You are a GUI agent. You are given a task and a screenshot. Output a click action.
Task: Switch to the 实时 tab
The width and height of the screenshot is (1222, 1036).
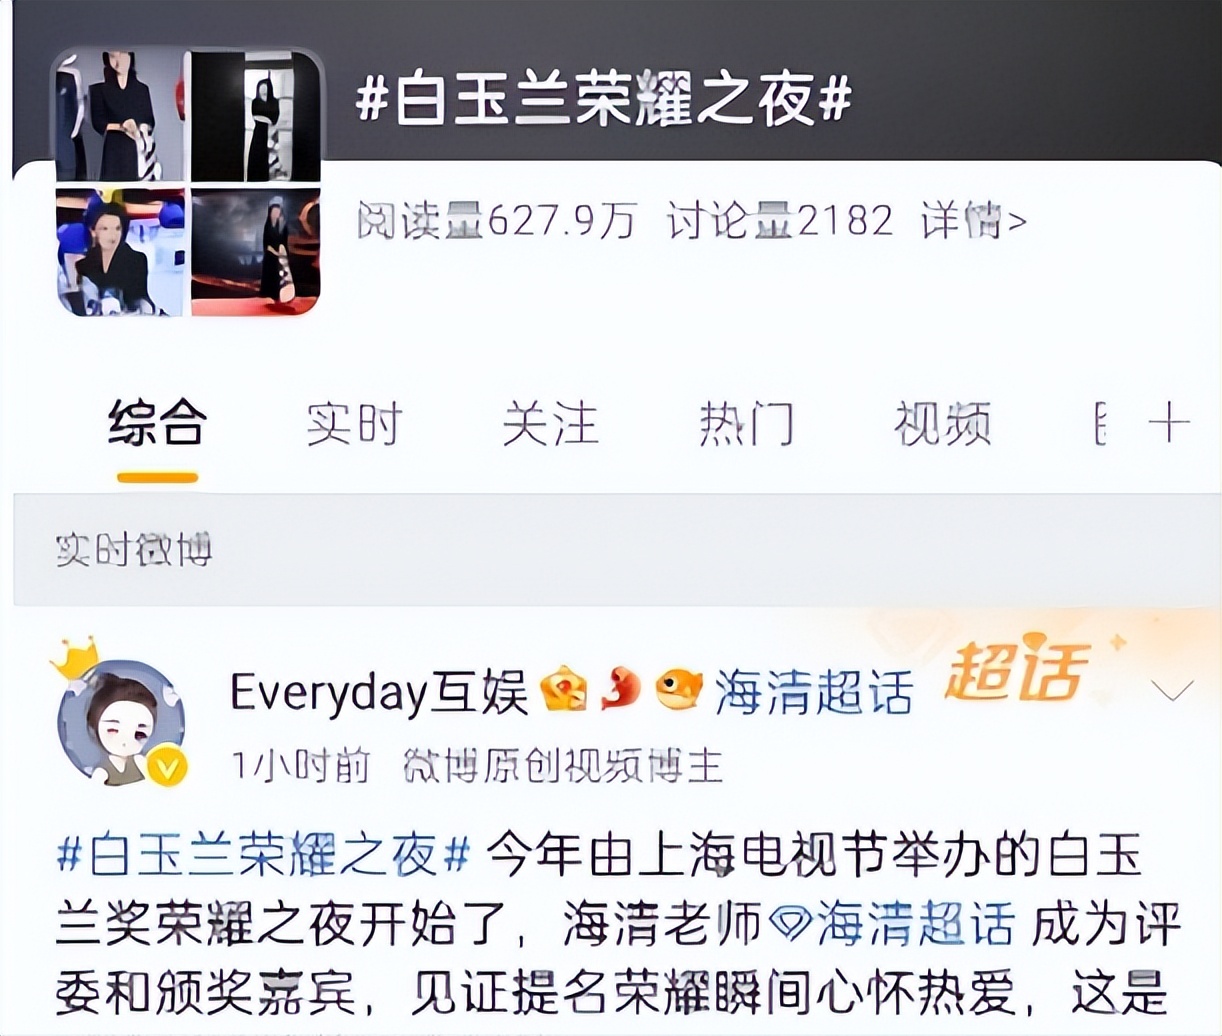coord(353,423)
